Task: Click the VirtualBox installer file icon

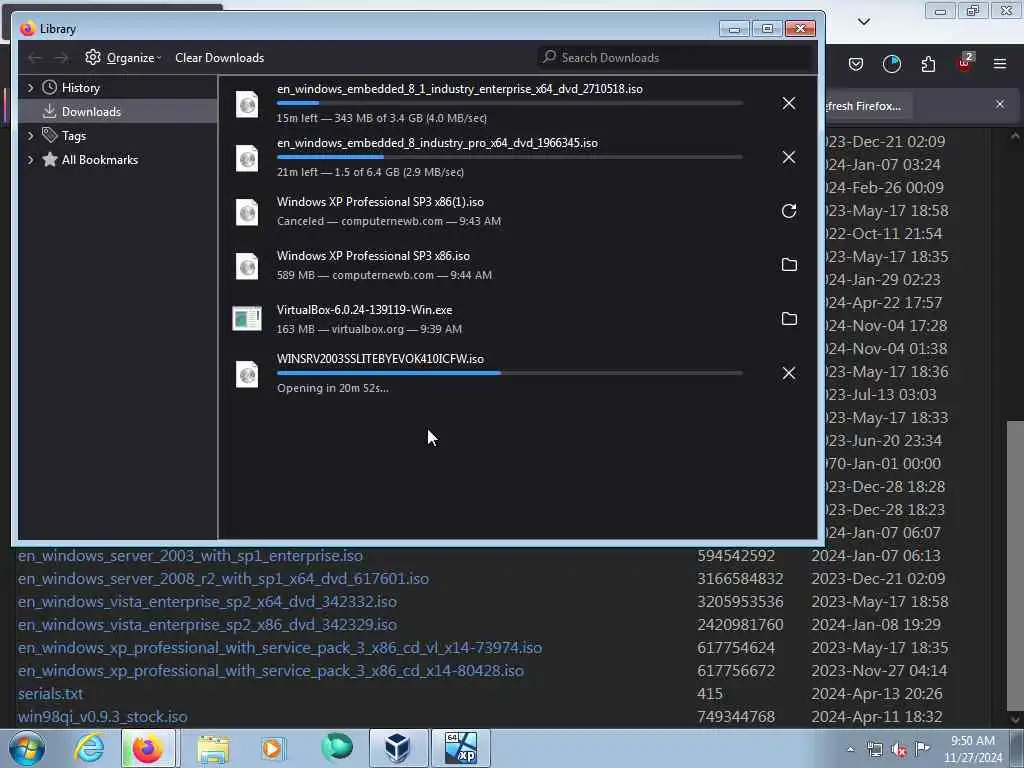Action: [x=247, y=319]
